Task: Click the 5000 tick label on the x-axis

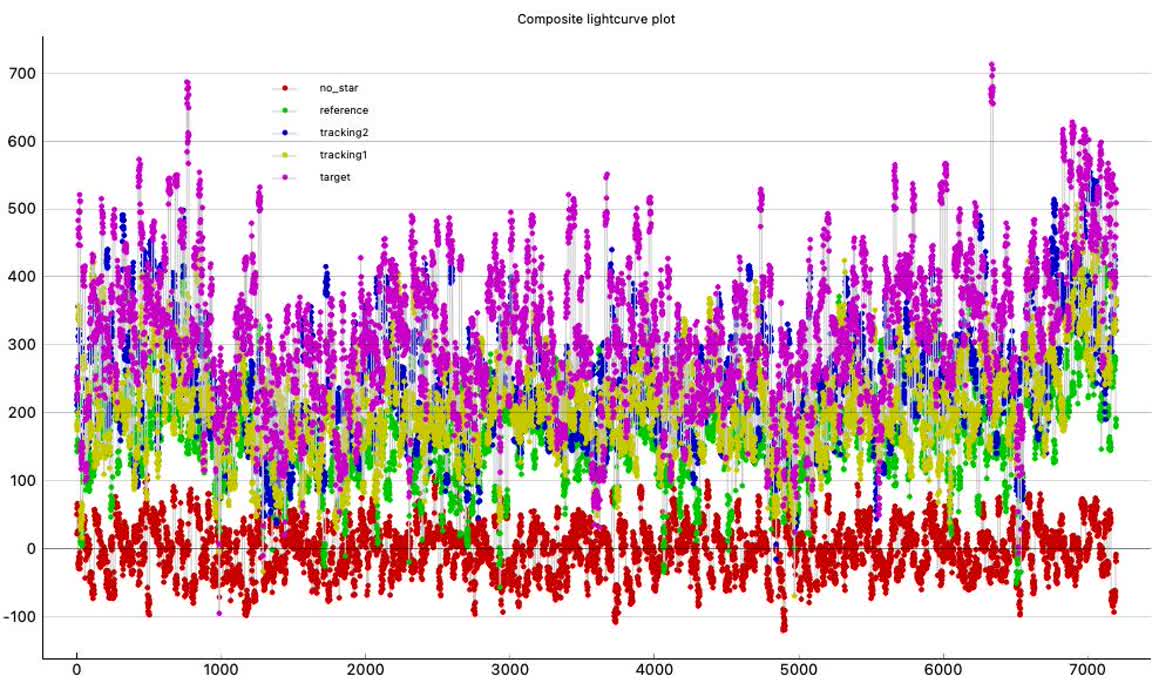Action: pyautogui.click(x=798, y=670)
